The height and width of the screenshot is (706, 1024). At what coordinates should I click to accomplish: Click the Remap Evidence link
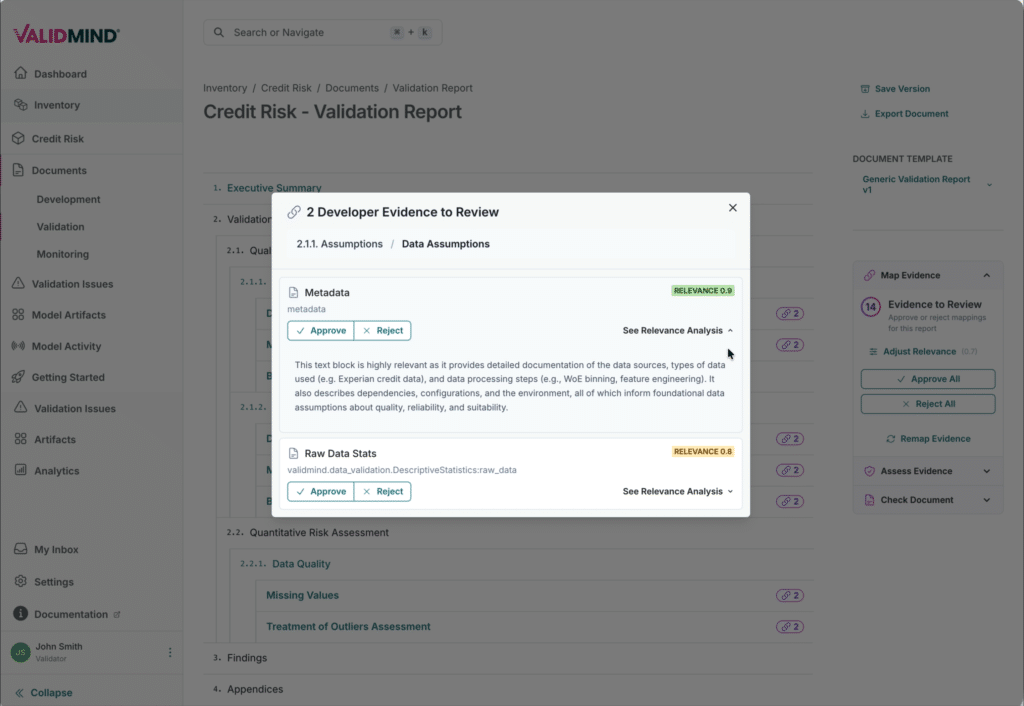pos(927,438)
